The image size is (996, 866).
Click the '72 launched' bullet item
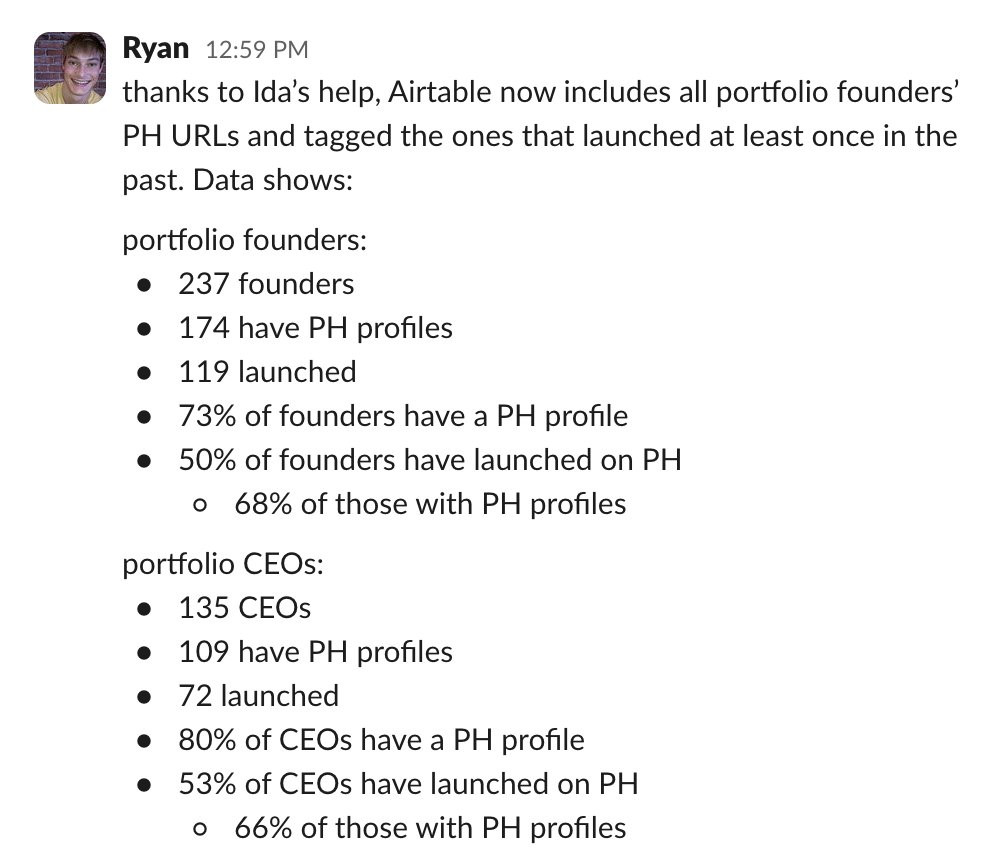click(259, 696)
